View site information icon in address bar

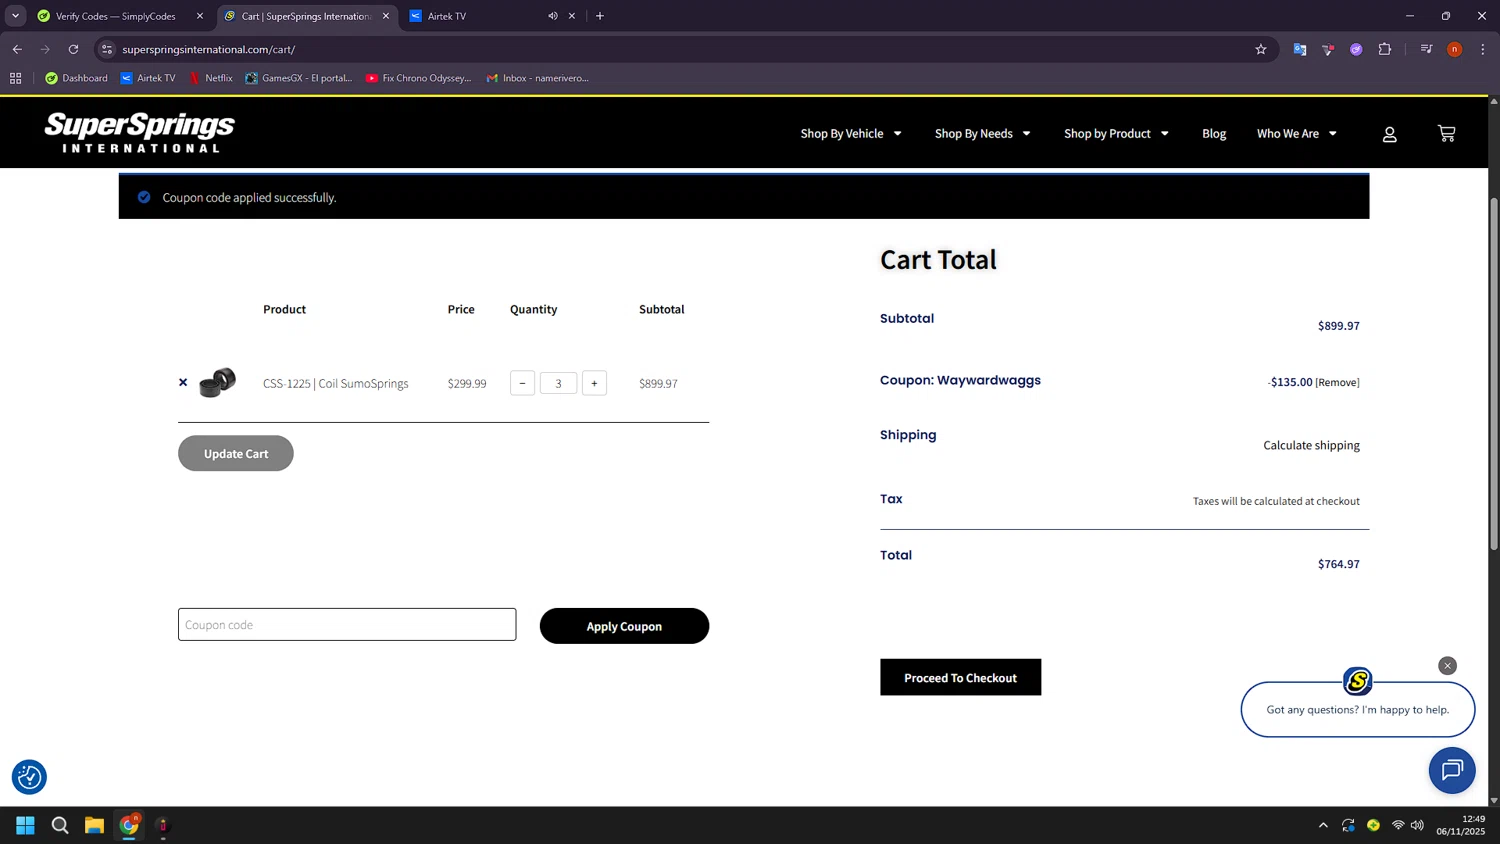(107, 49)
